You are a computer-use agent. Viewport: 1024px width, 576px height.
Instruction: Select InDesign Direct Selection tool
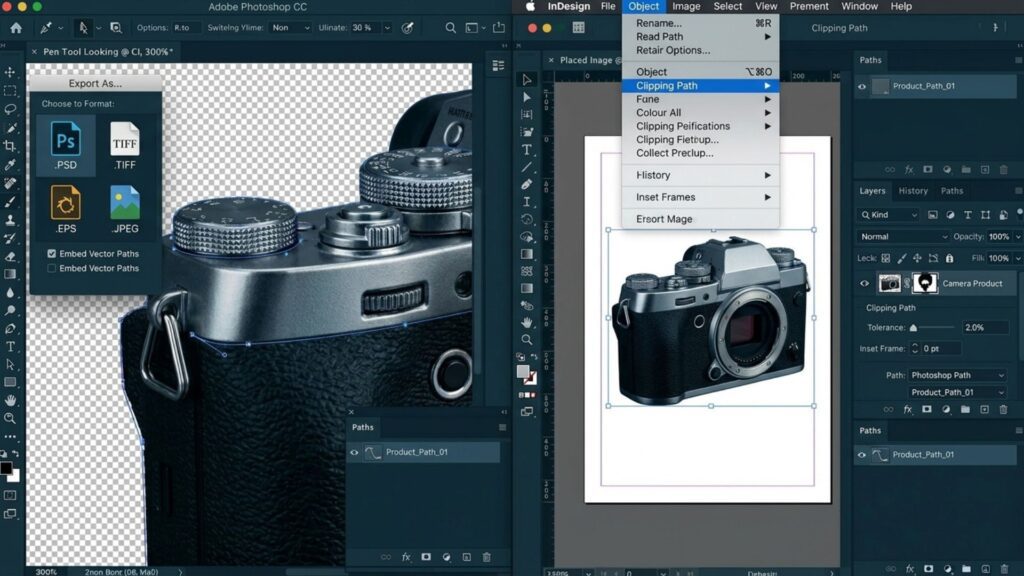tap(526, 97)
